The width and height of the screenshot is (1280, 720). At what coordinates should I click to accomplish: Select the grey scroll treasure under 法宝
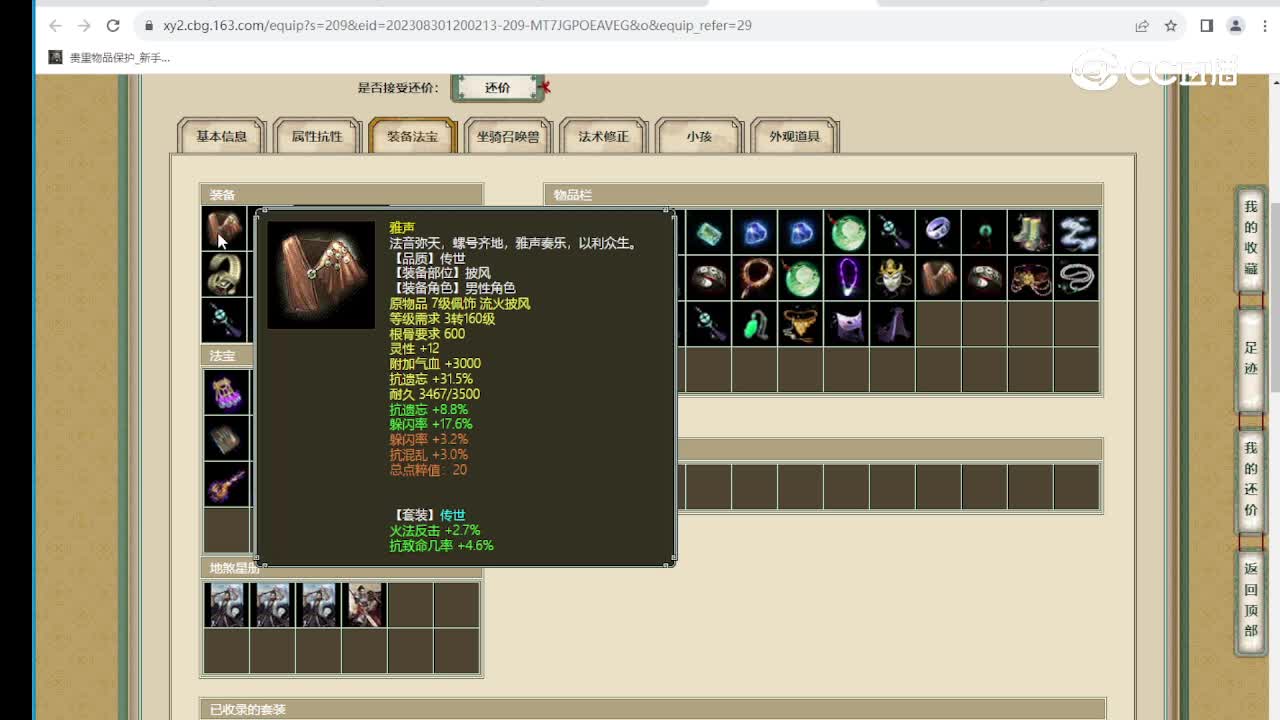pos(227,438)
